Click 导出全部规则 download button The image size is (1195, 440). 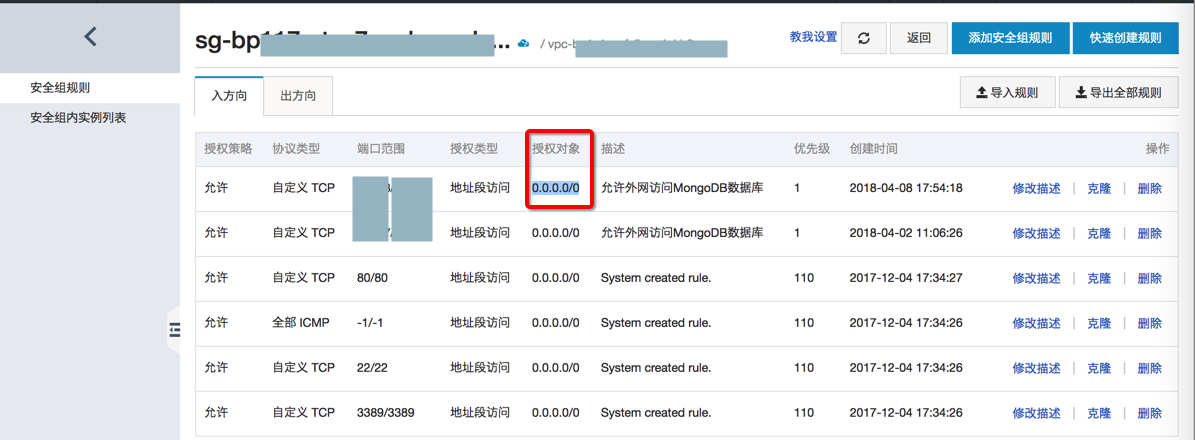tap(1117, 93)
